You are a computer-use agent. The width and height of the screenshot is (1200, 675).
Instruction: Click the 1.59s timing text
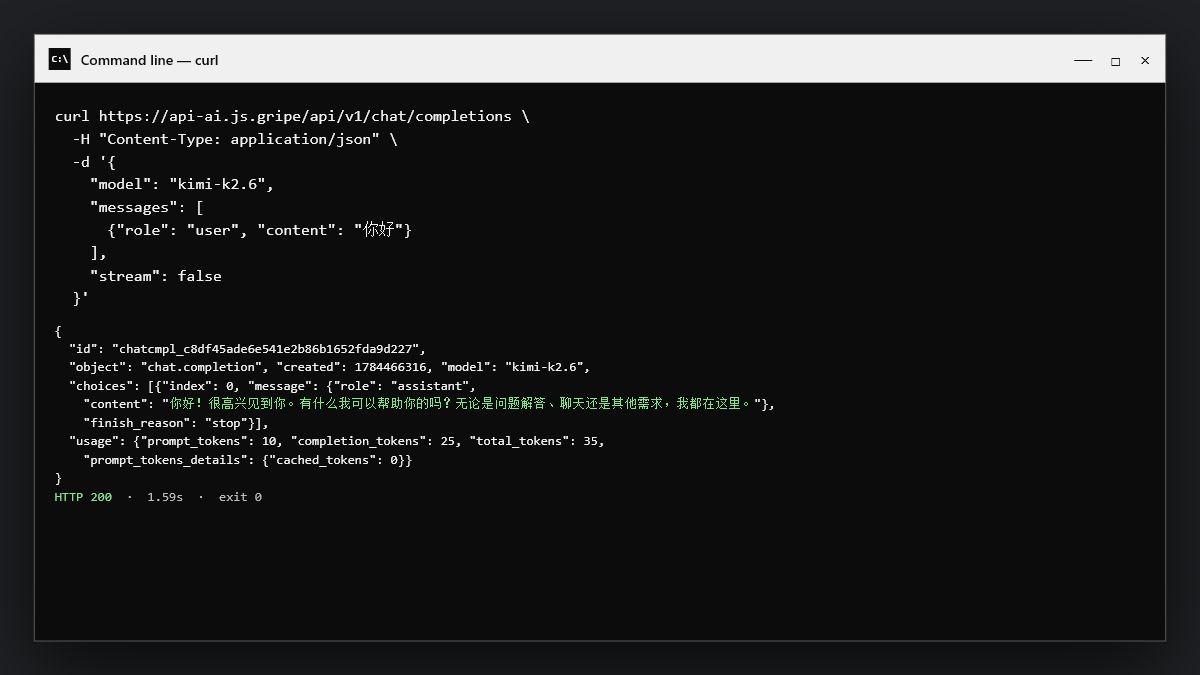[165, 497]
